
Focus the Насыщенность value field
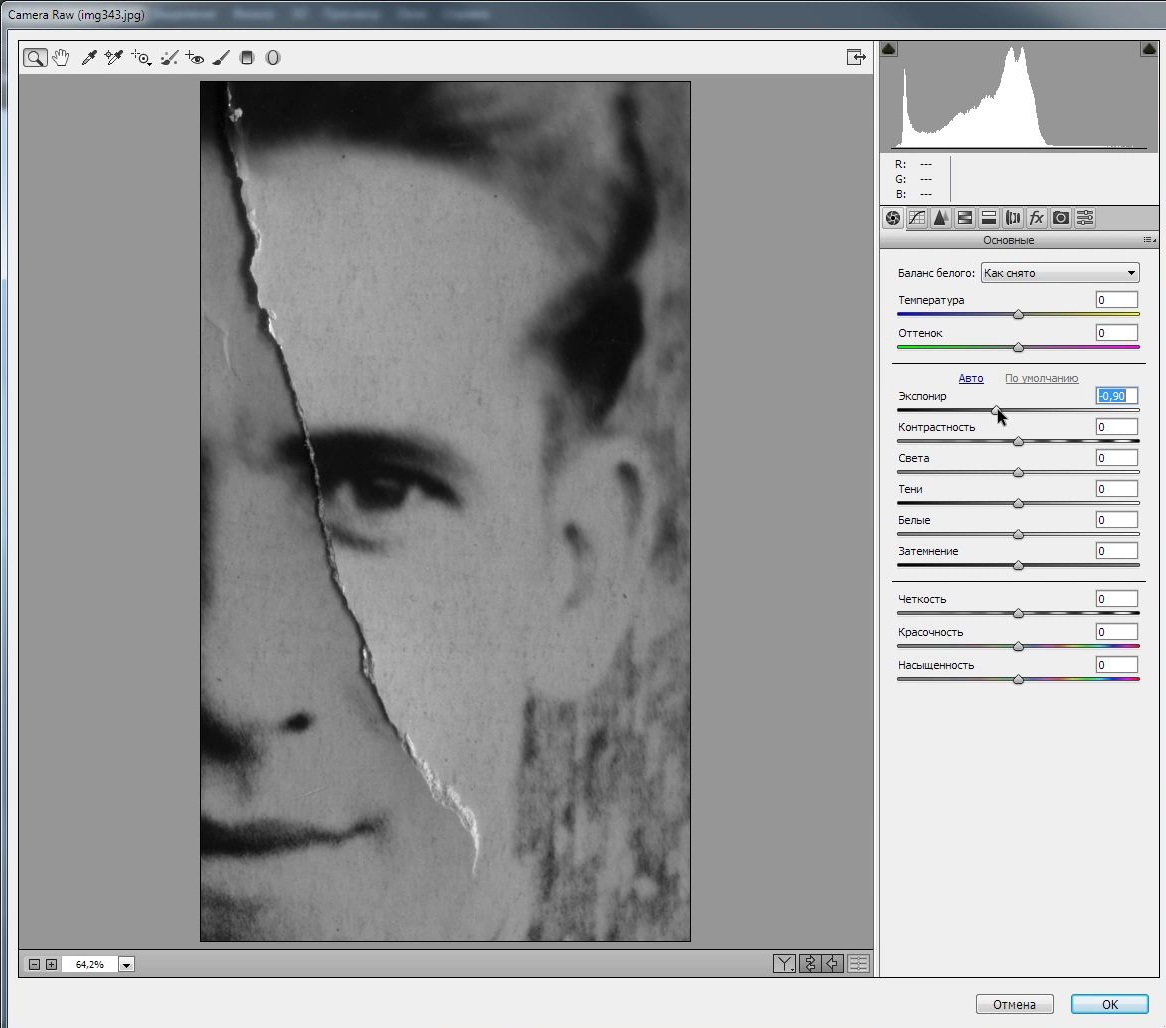[x=1117, y=665]
